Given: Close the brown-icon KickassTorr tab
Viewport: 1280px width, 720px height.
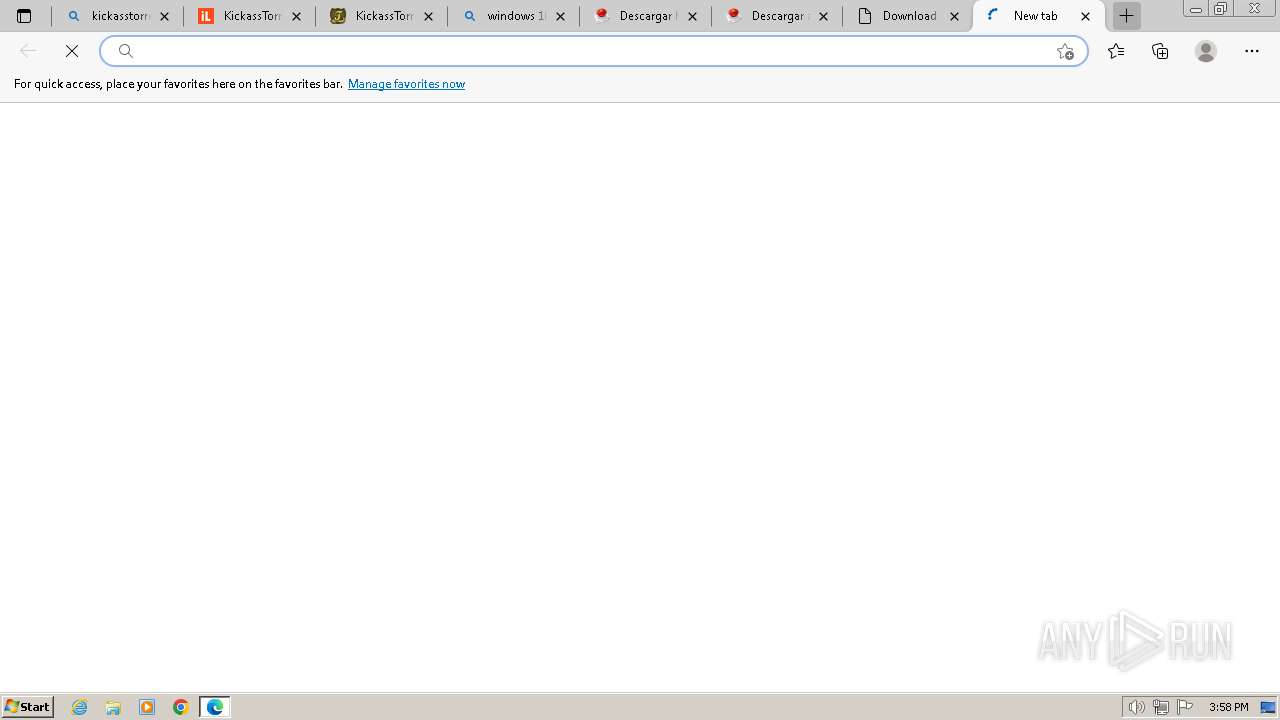Looking at the screenshot, I should coord(428,16).
